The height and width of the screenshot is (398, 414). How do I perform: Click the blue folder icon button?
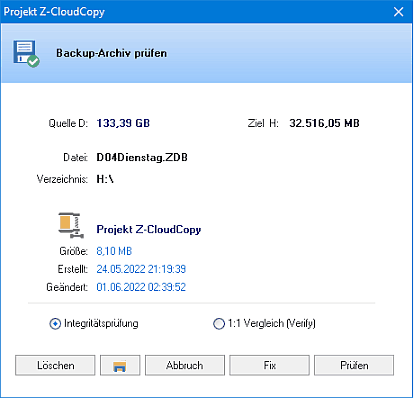[x=120, y=366]
